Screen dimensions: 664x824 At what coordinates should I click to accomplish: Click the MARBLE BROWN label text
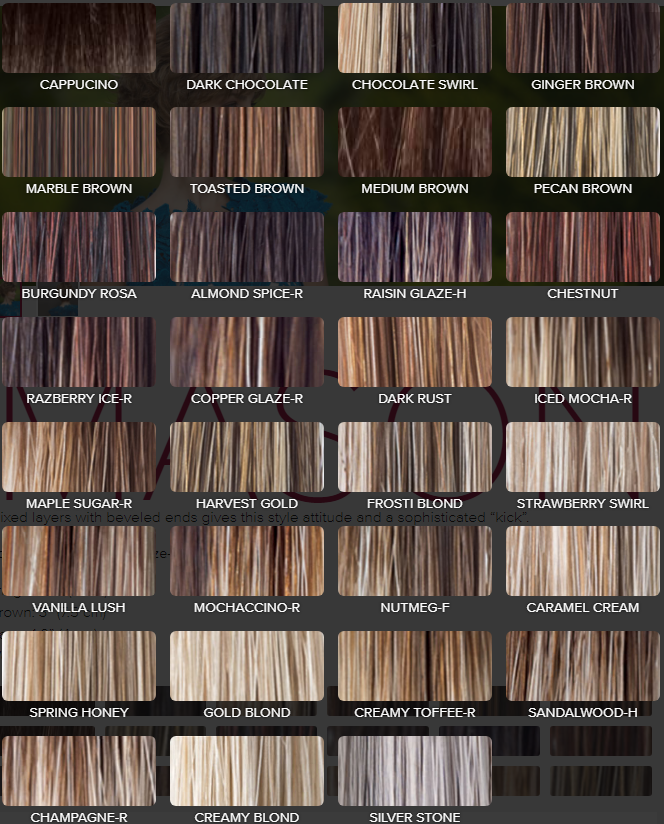[x=79, y=189]
